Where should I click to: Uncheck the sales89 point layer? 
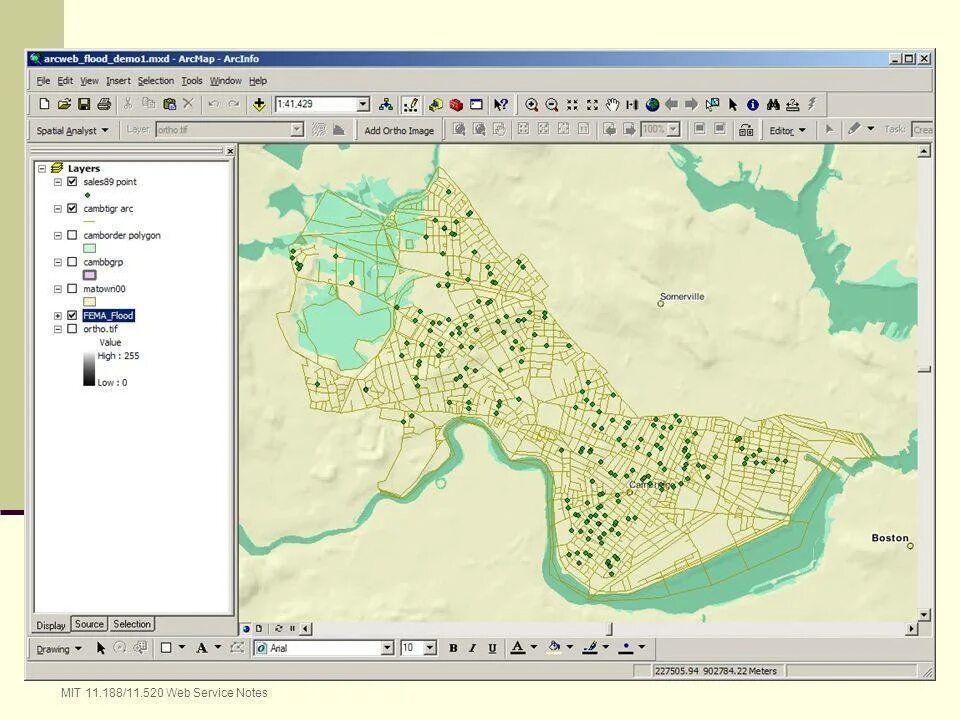point(72,182)
